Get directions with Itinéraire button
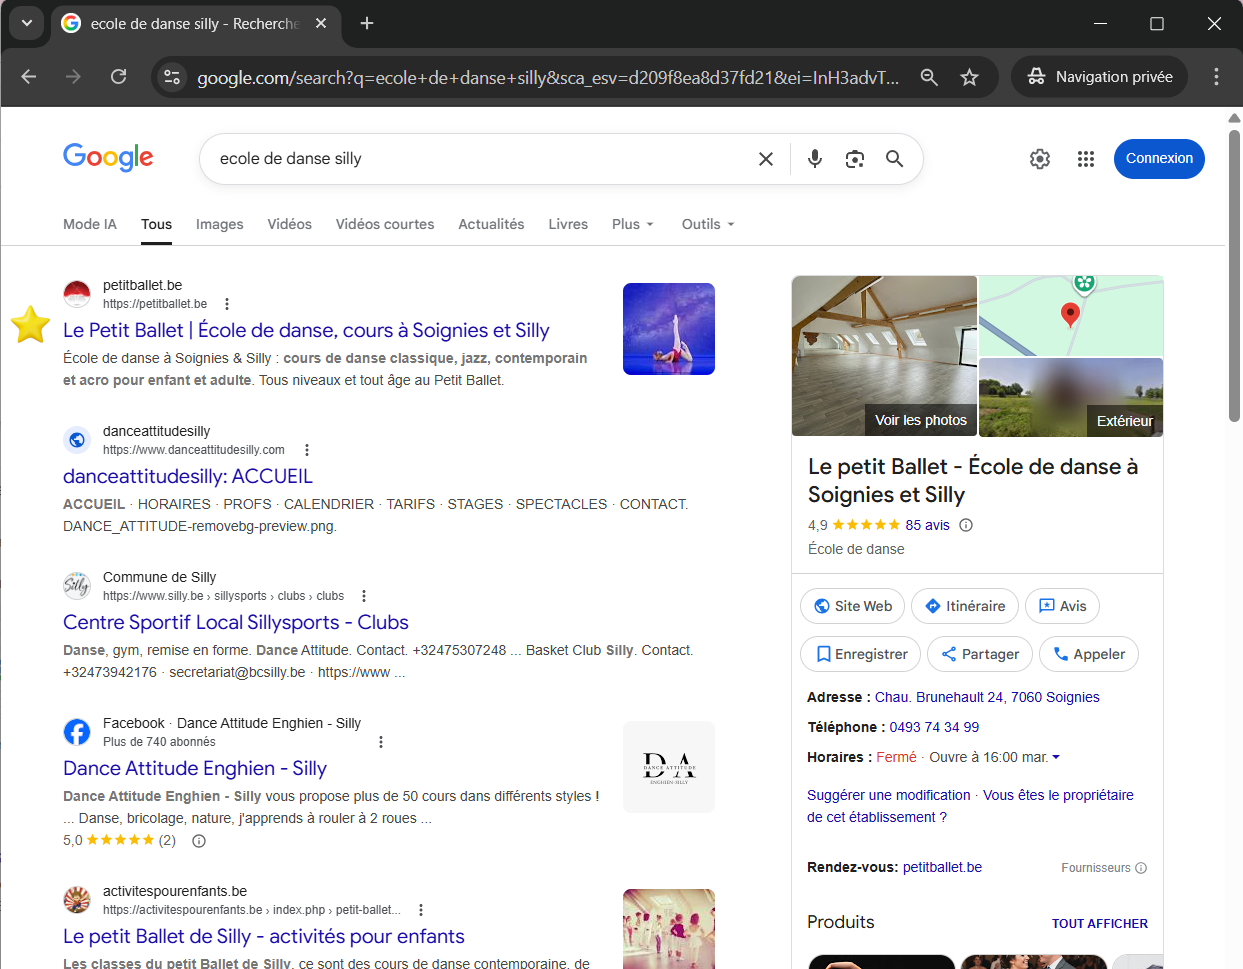 click(x=965, y=606)
